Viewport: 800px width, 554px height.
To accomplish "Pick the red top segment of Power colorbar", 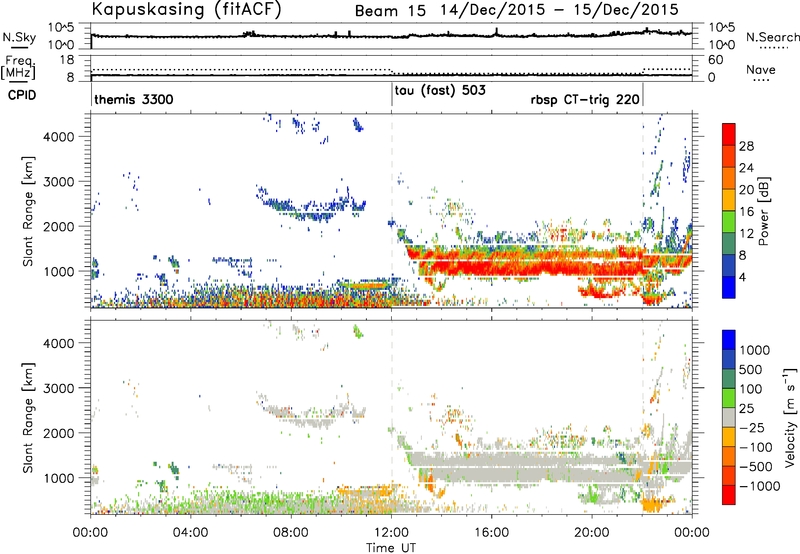I will (729, 134).
